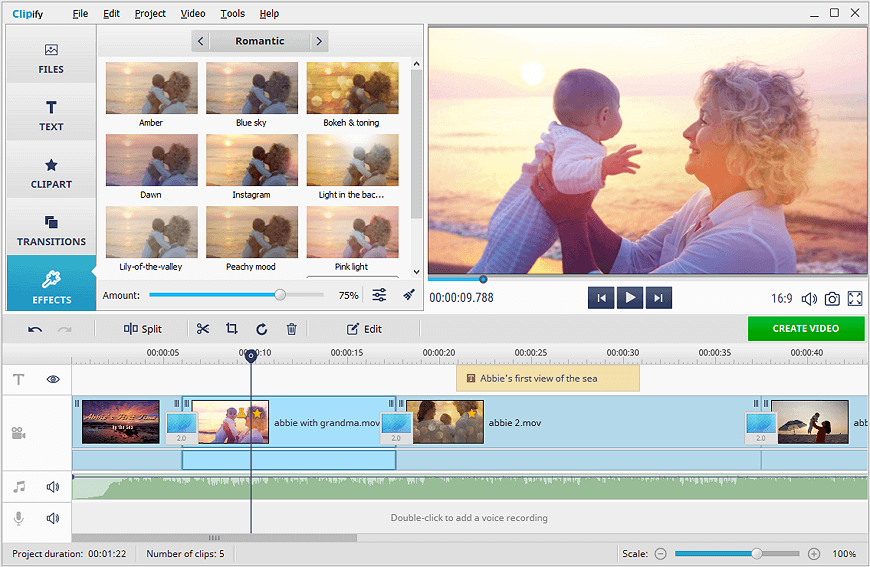Screen dimensions: 870x567
Task: Click the rotate clip icon
Action: (262, 329)
